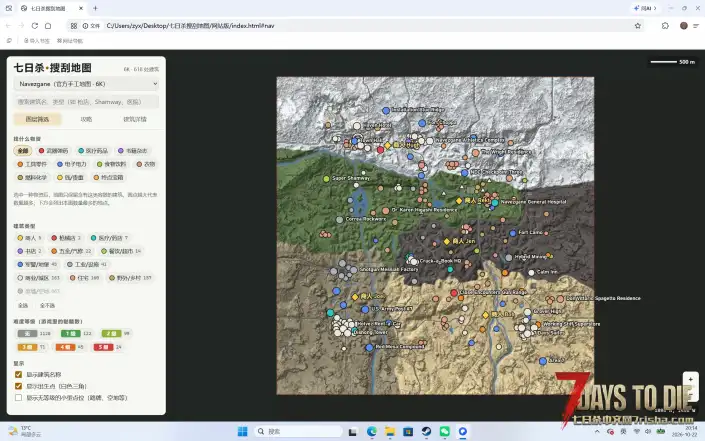Click the 全选 button
The width and height of the screenshot is (705, 441).
(23, 306)
